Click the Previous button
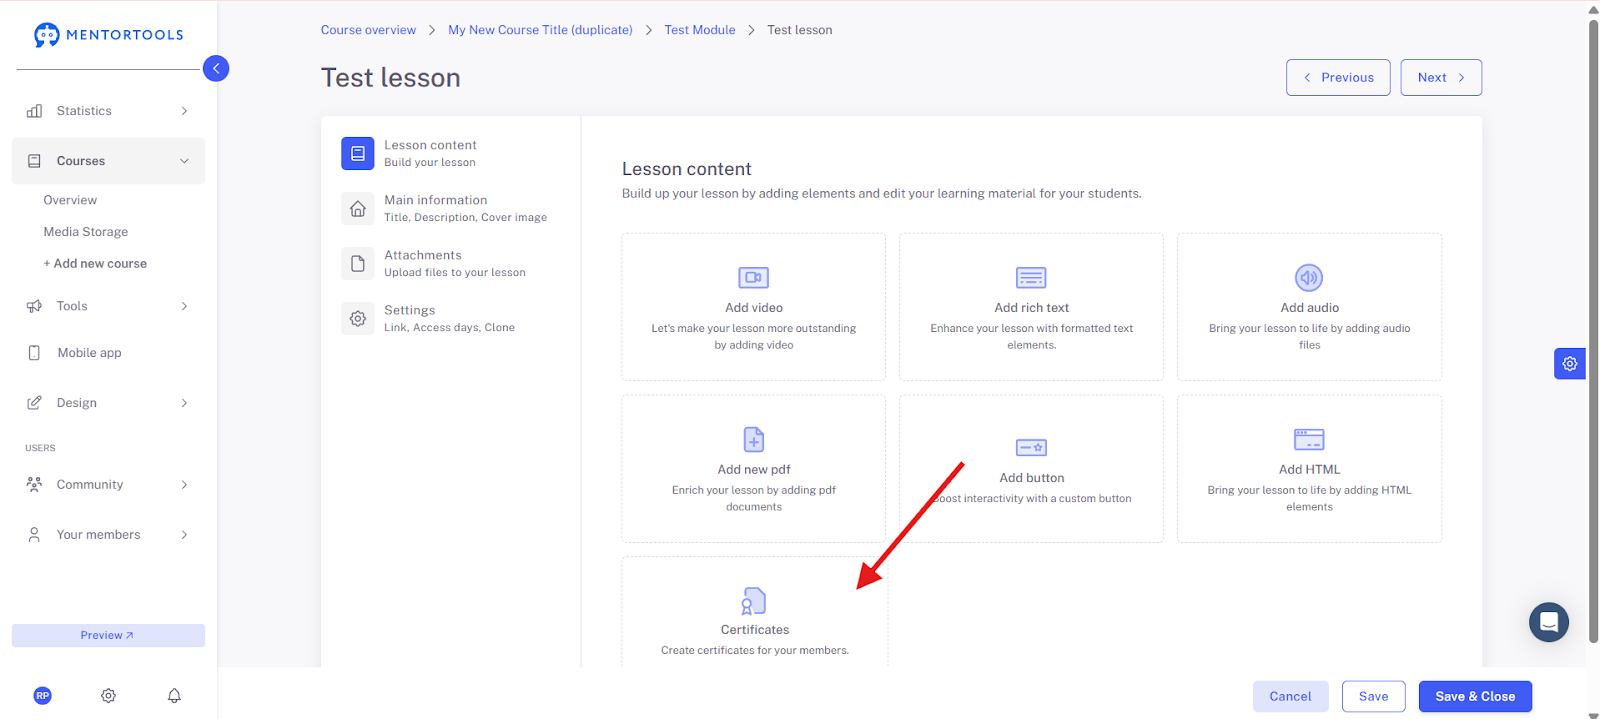 (x=1338, y=78)
